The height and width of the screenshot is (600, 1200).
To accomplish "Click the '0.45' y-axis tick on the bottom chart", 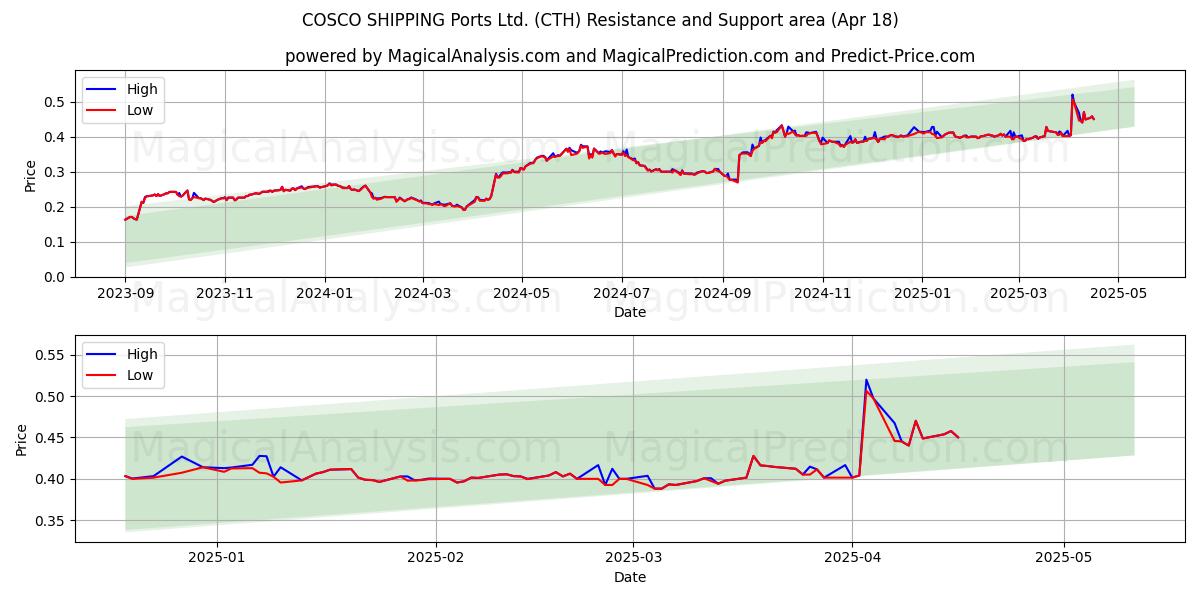I will pos(52,438).
